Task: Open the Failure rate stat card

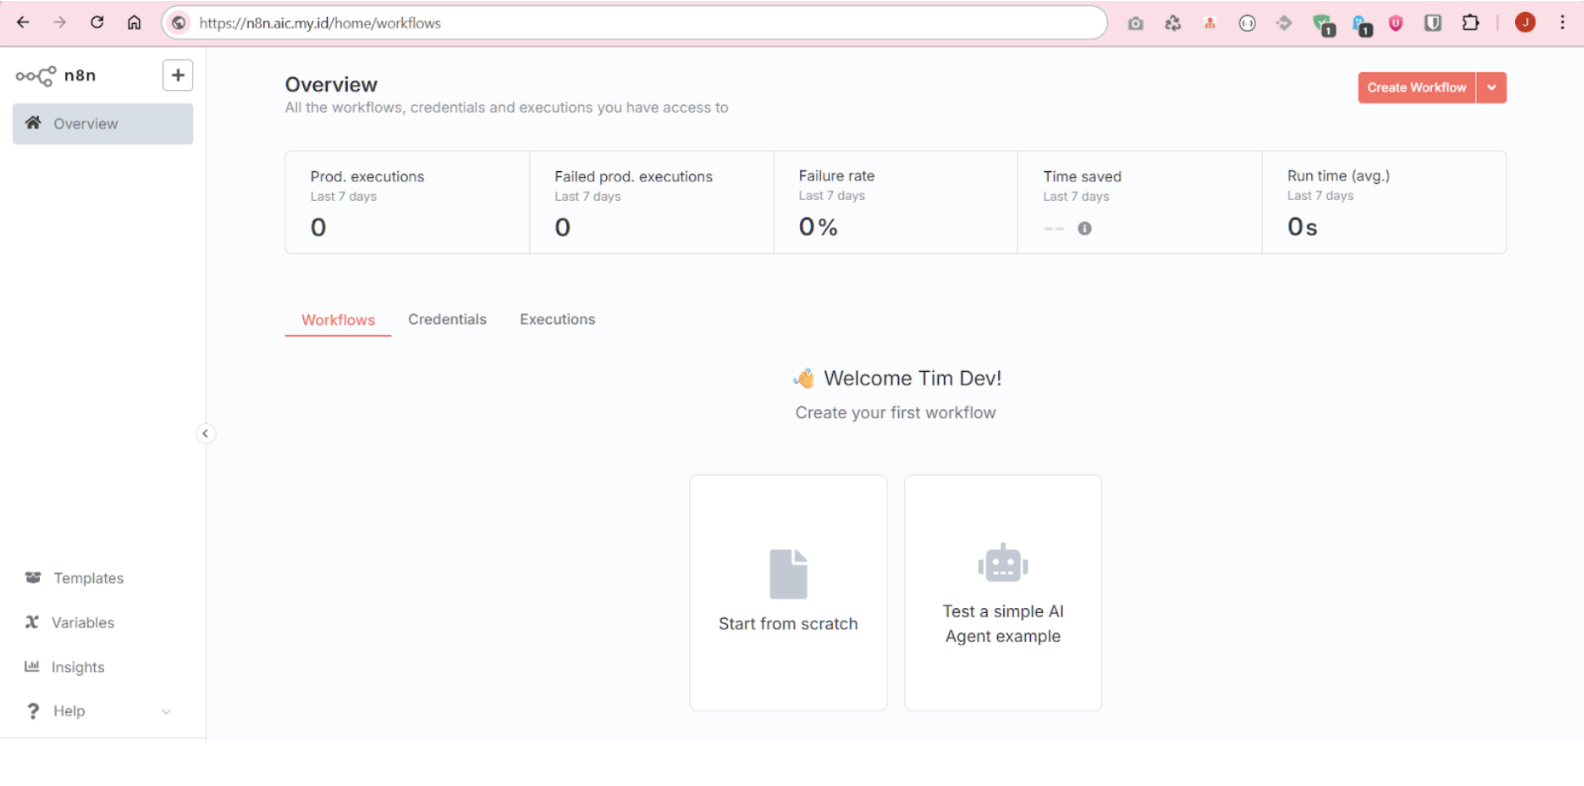Action: [x=895, y=203]
